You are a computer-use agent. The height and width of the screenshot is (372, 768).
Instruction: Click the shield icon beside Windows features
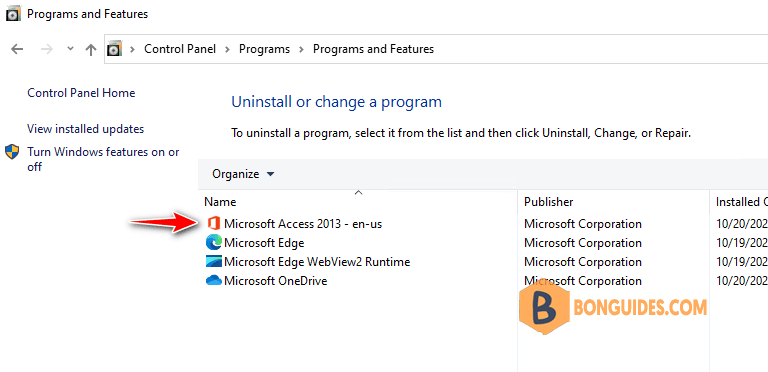pos(12,152)
